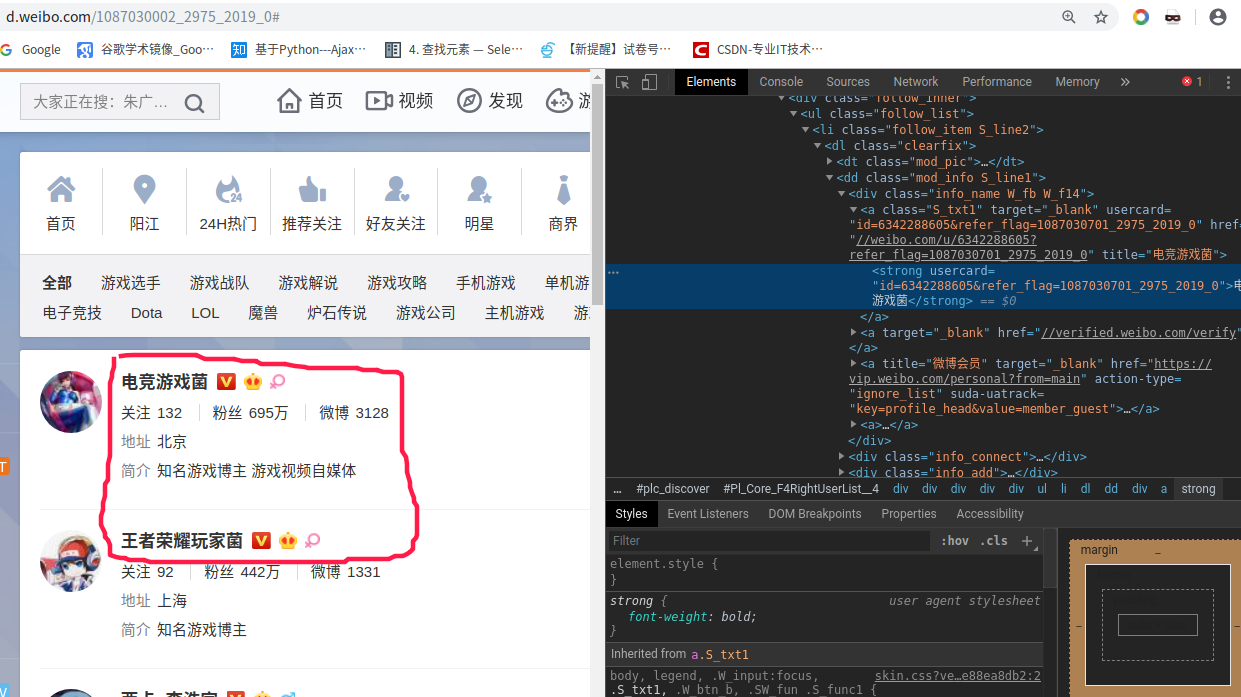This screenshot has height=697, width=1241.
Task: Expand the div class="info_connect" node
Action: (x=841, y=457)
